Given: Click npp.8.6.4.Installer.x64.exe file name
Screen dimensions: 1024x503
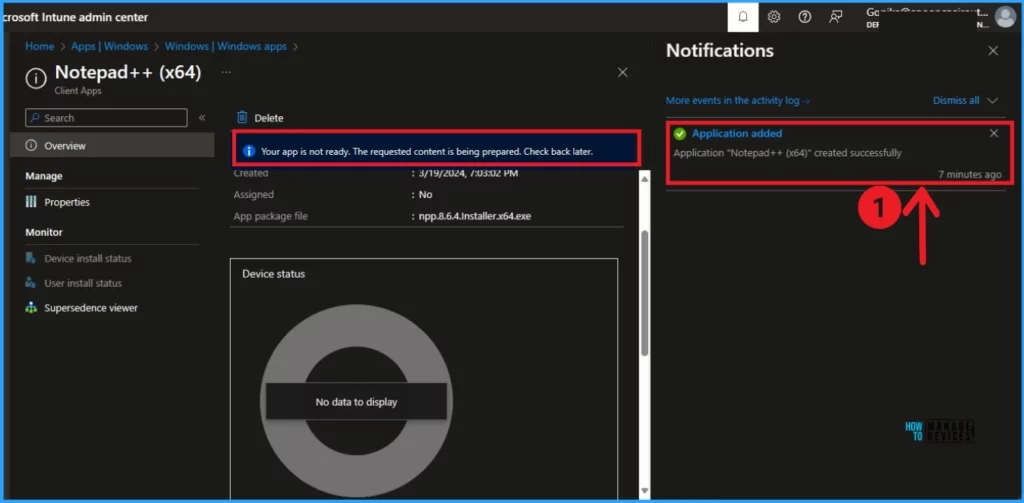Looking at the screenshot, I should pos(475,216).
